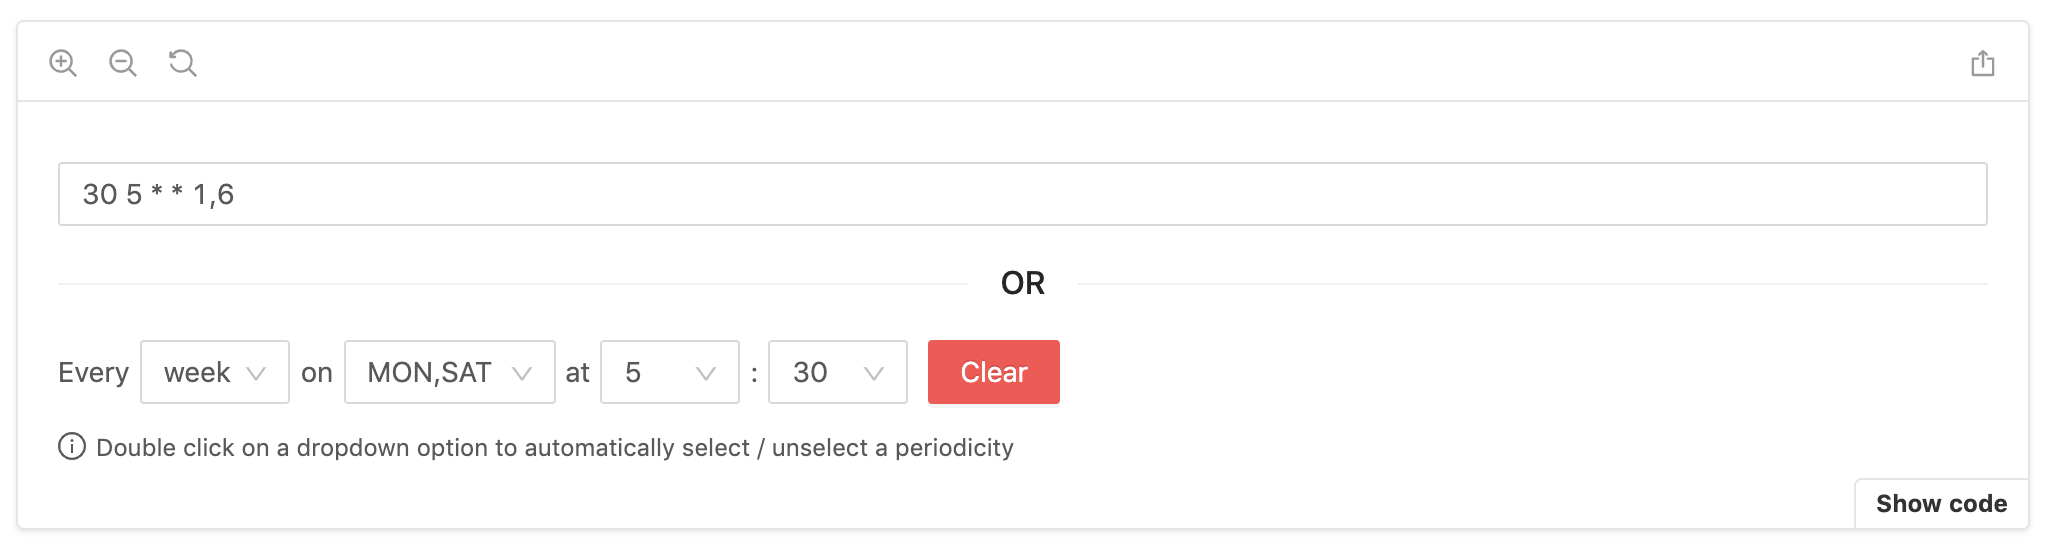
Task: Expand the chevron in the MON,SAT selector
Action: (521, 373)
